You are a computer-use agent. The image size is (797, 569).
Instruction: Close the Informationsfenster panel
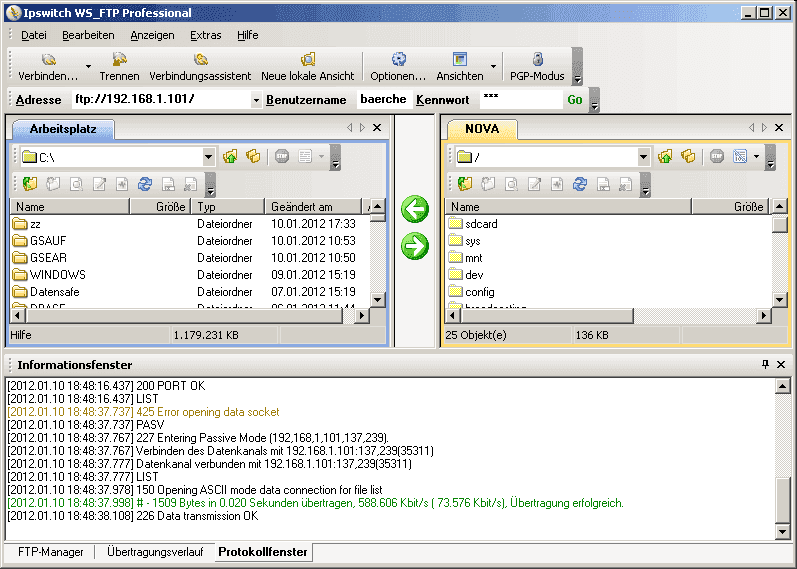[x=781, y=364]
